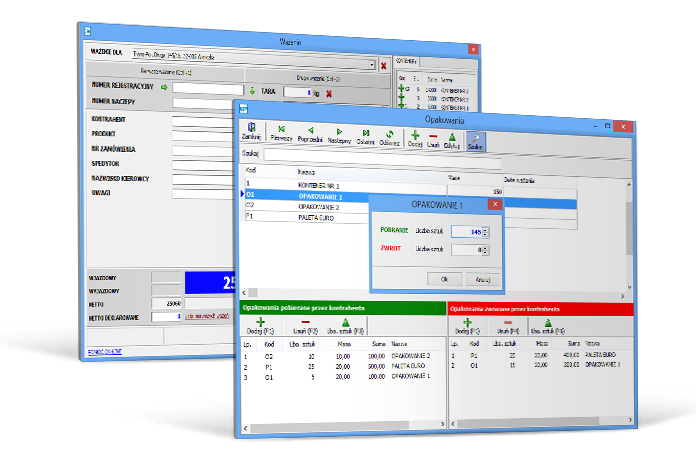Increase the POBRANIE quantity spinner

click(x=486, y=228)
